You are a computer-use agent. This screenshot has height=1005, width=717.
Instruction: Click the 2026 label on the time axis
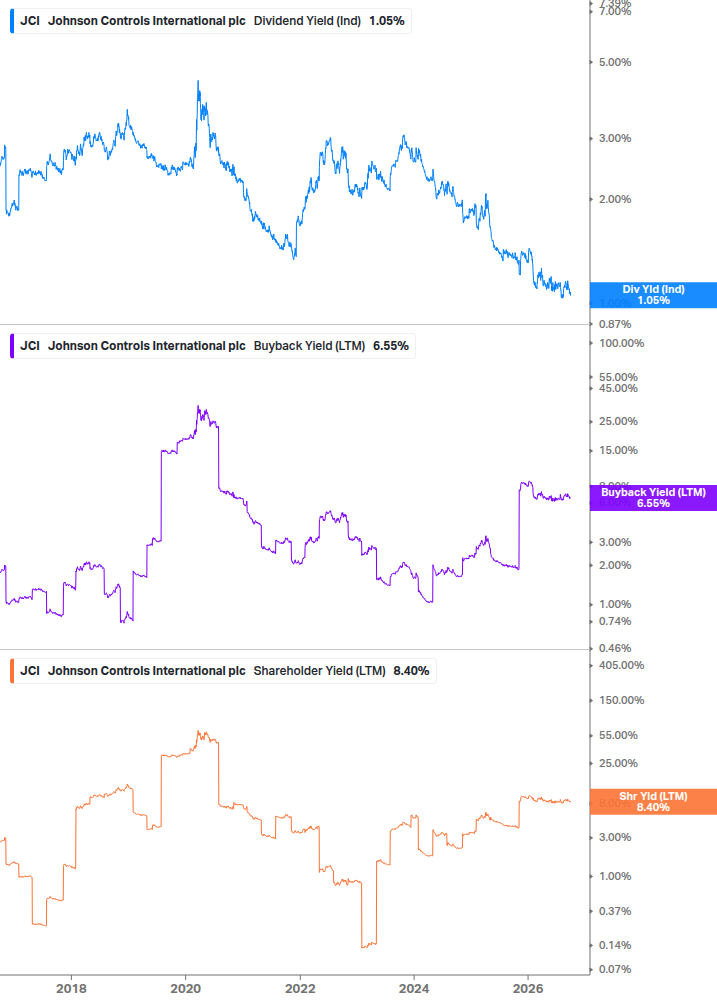point(528,989)
